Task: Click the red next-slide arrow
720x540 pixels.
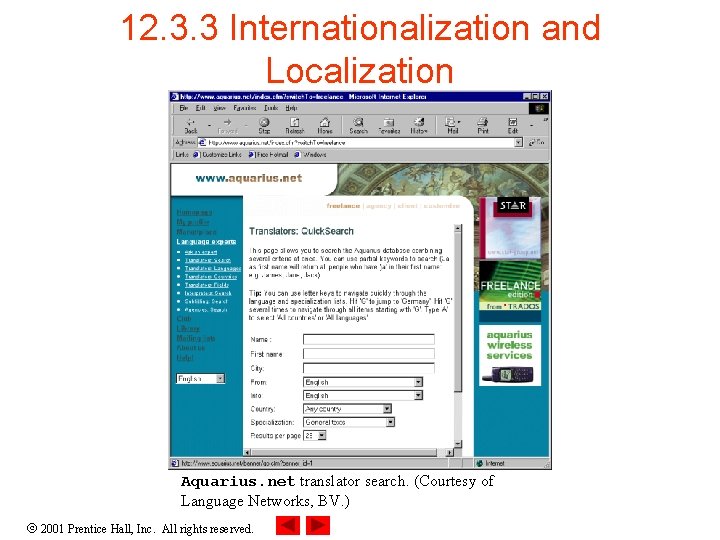Action: click(318, 525)
